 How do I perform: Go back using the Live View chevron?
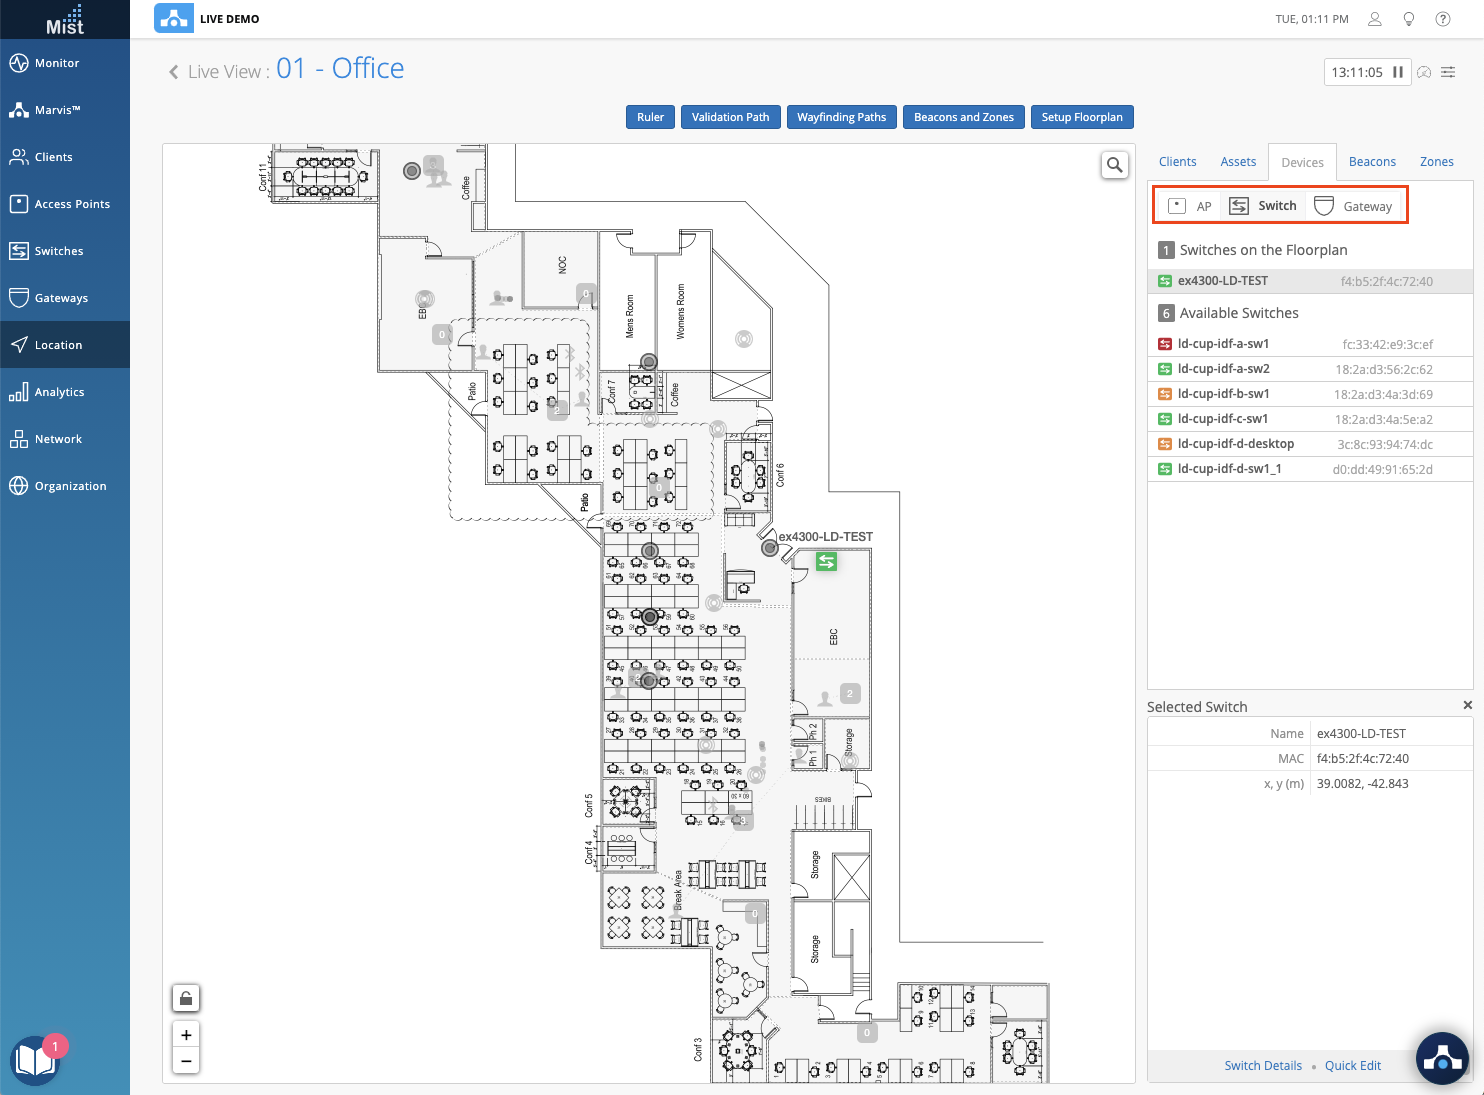[x=174, y=72]
